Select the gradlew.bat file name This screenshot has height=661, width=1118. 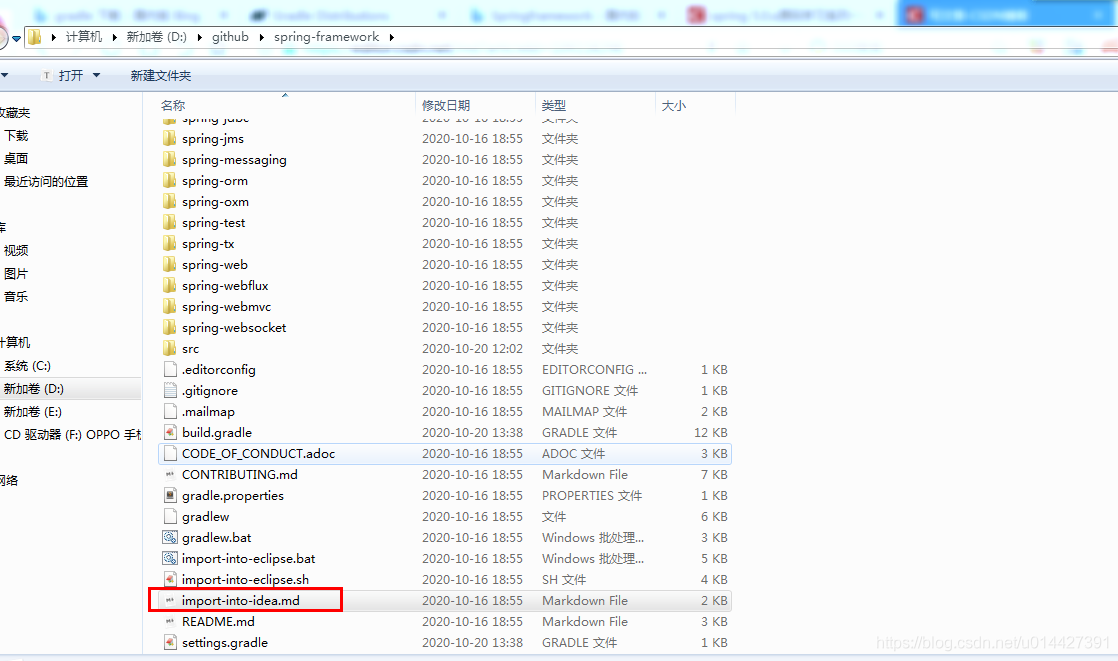(217, 538)
